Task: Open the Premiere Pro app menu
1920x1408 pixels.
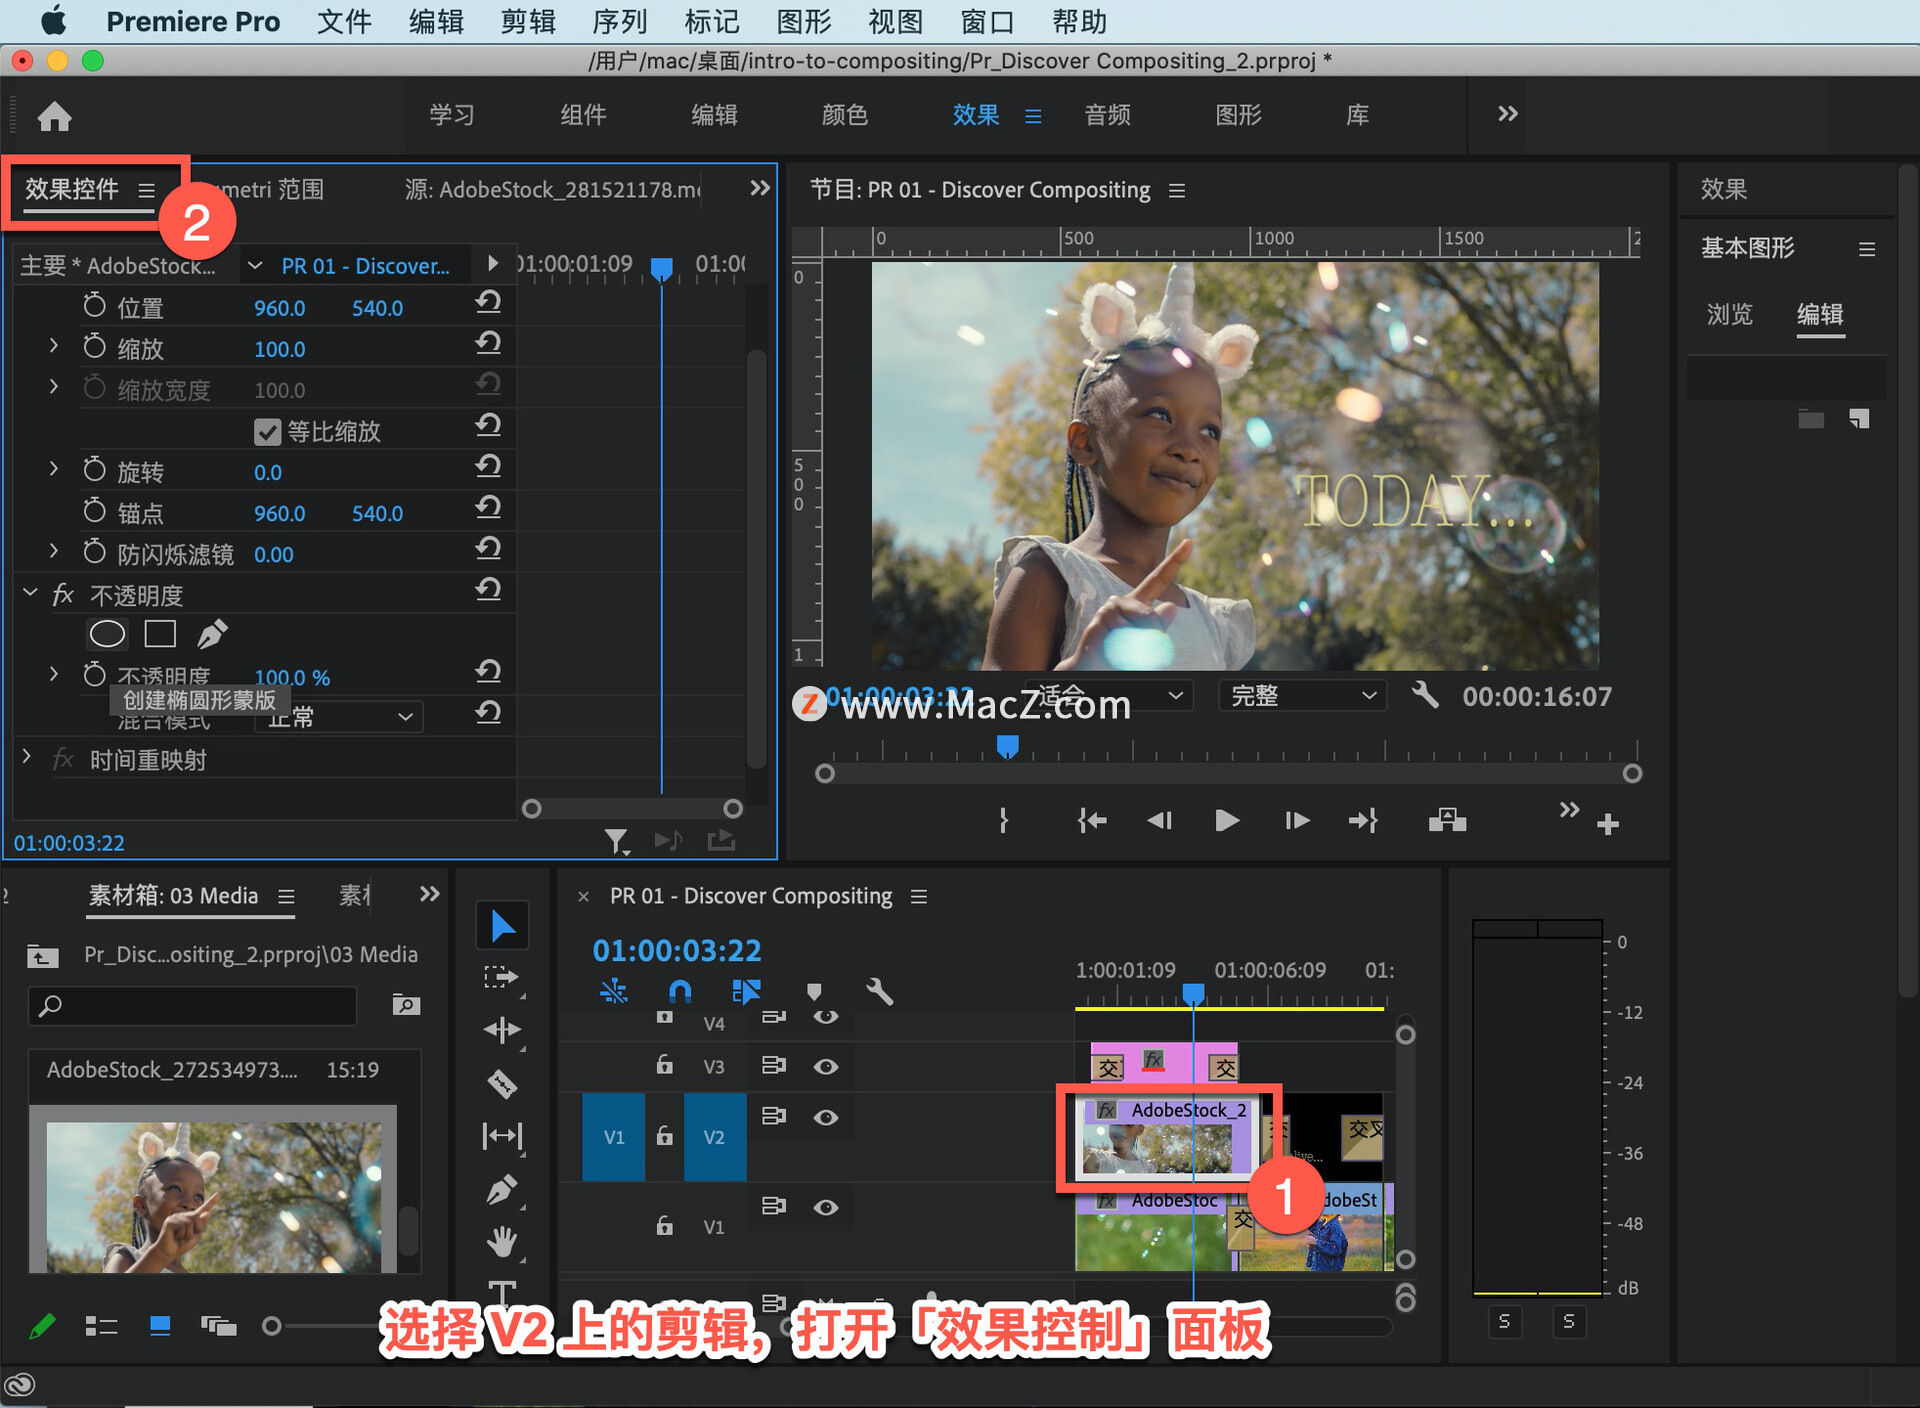Action: coord(193,21)
